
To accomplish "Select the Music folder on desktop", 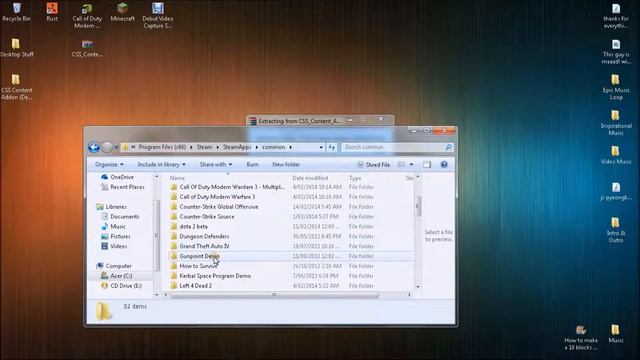I will (616, 334).
